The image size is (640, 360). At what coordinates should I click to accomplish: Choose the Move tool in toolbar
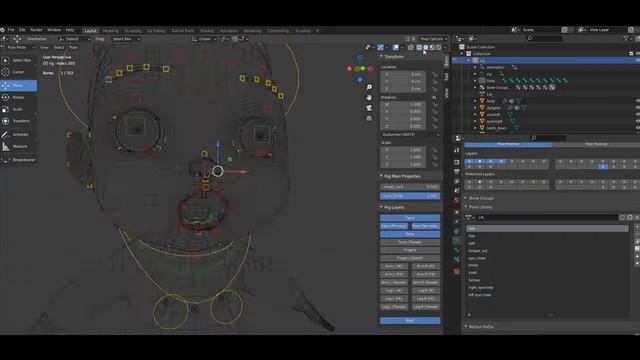[19, 85]
